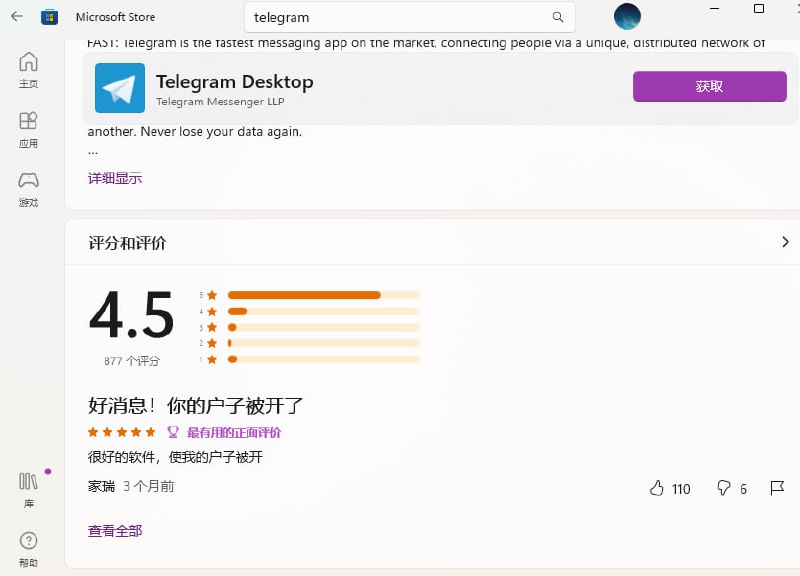Open the 主页 section in sidebar
The image size is (800, 576).
point(28,70)
